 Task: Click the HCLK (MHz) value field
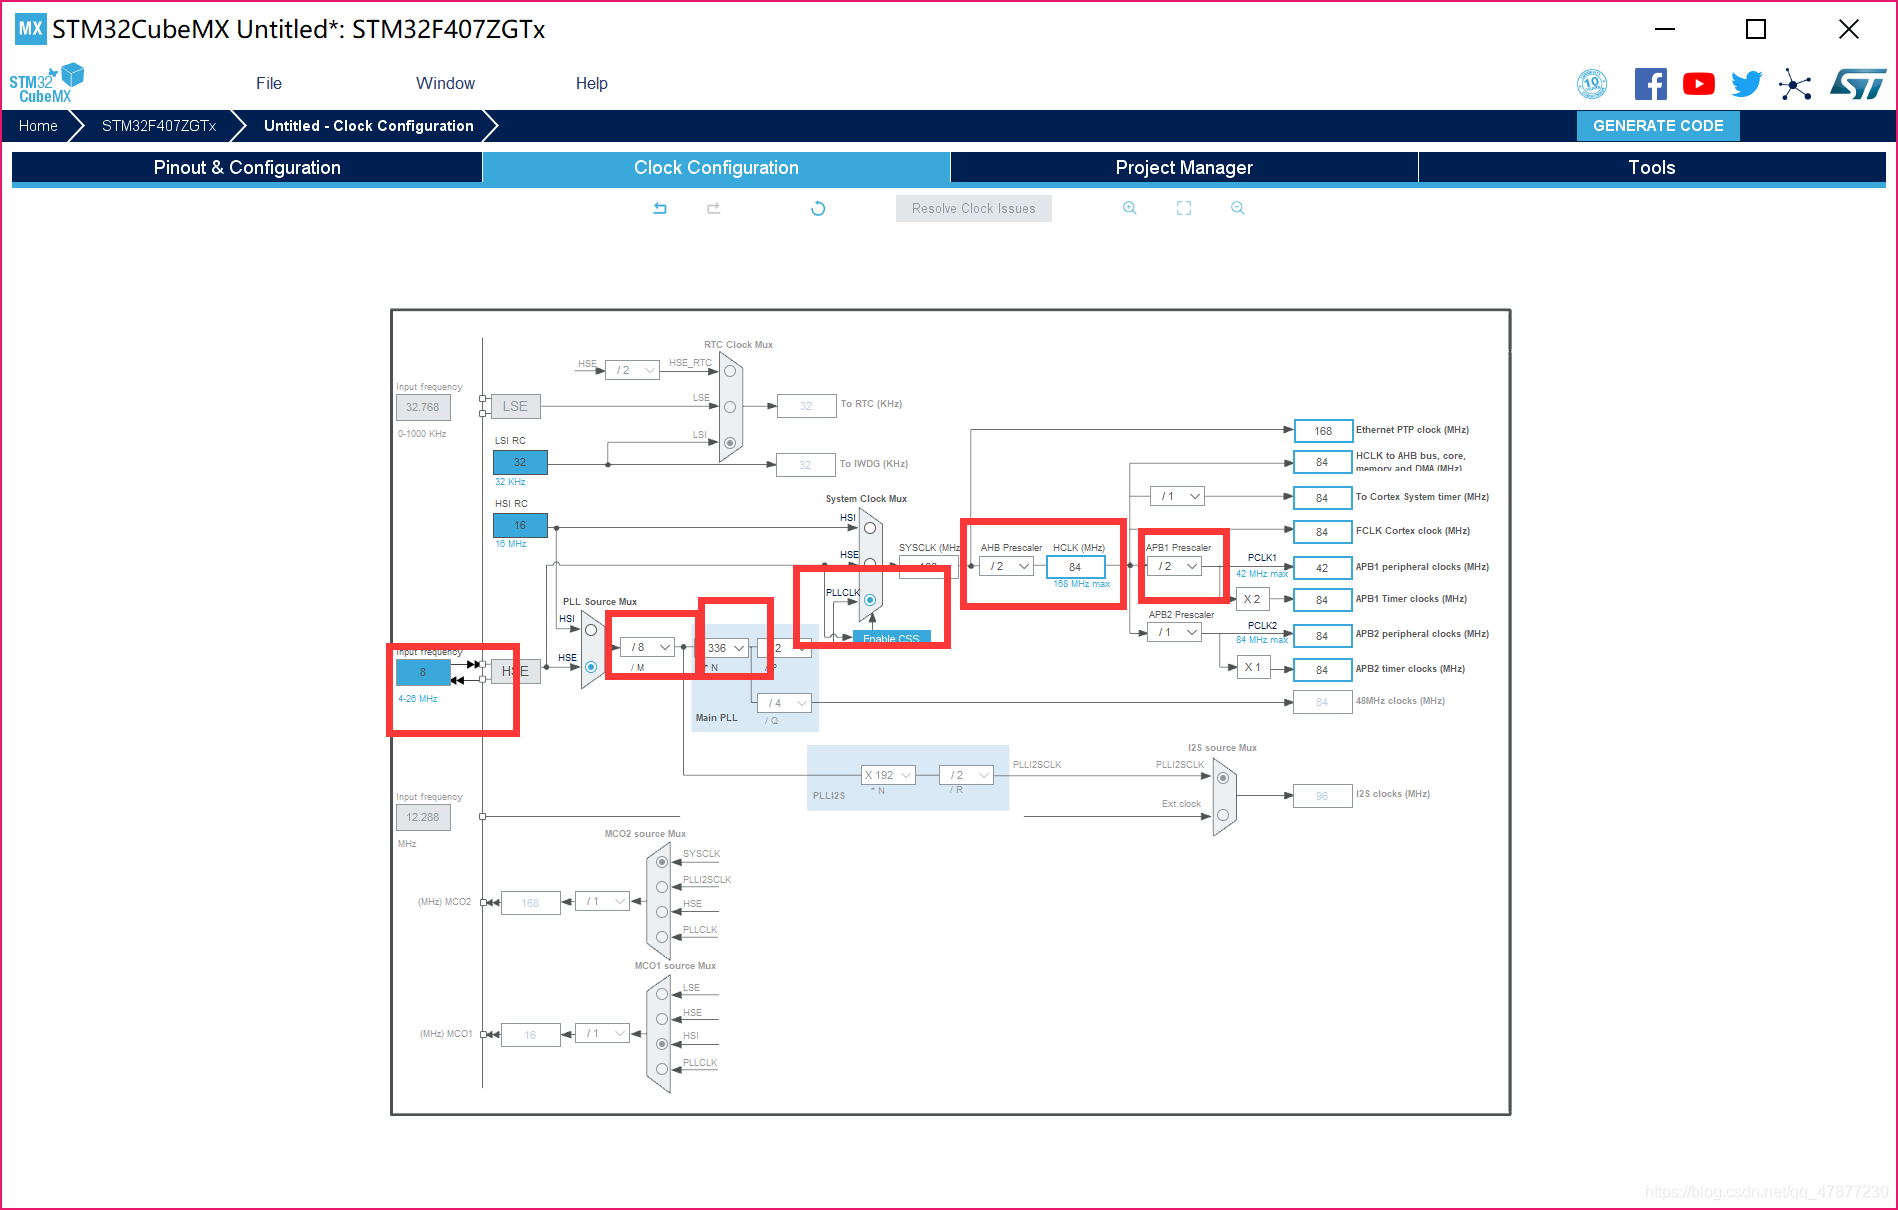[x=1075, y=567]
